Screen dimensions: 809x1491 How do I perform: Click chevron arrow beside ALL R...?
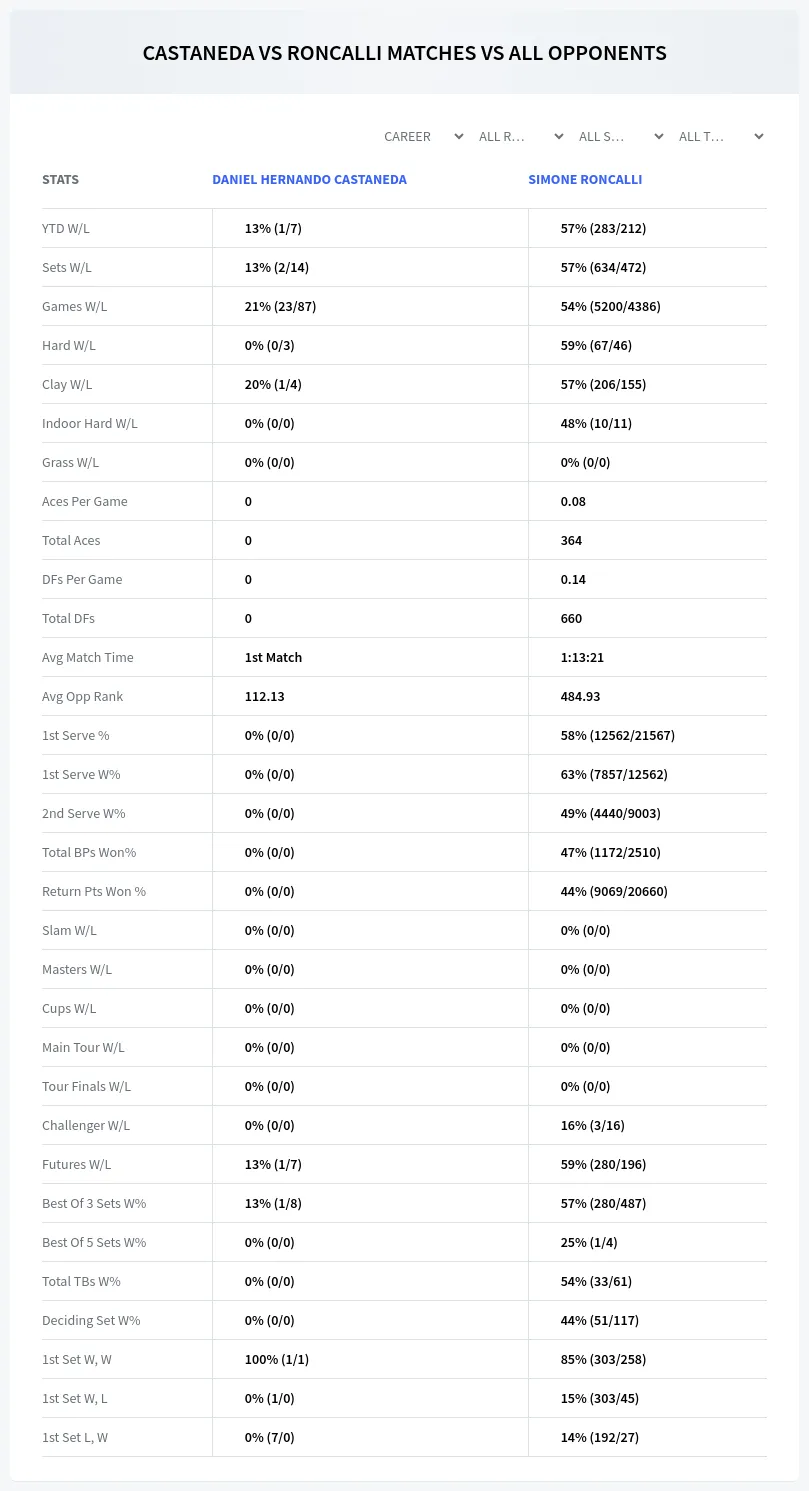pyautogui.click(x=559, y=136)
